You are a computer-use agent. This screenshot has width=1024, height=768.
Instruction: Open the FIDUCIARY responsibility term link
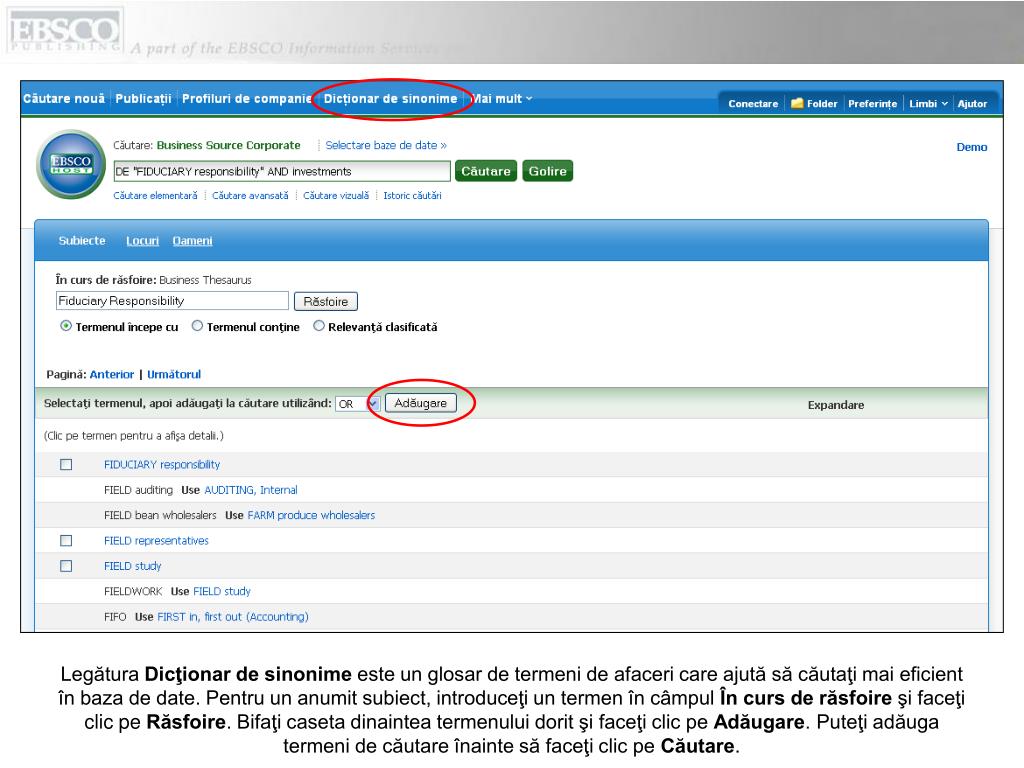click(162, 464)
